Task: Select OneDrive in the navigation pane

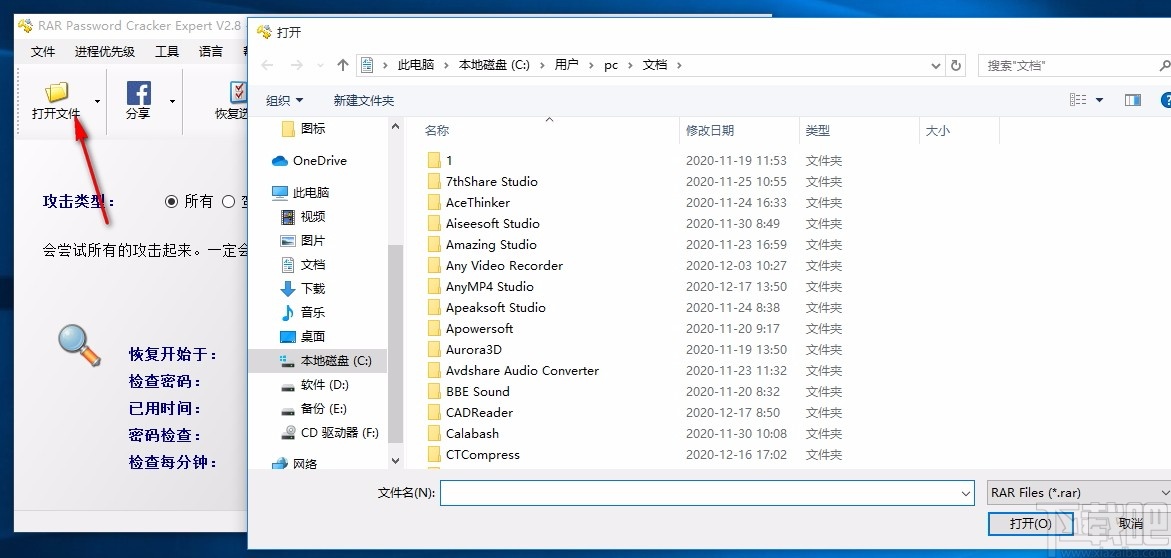Action: (309, 161)
